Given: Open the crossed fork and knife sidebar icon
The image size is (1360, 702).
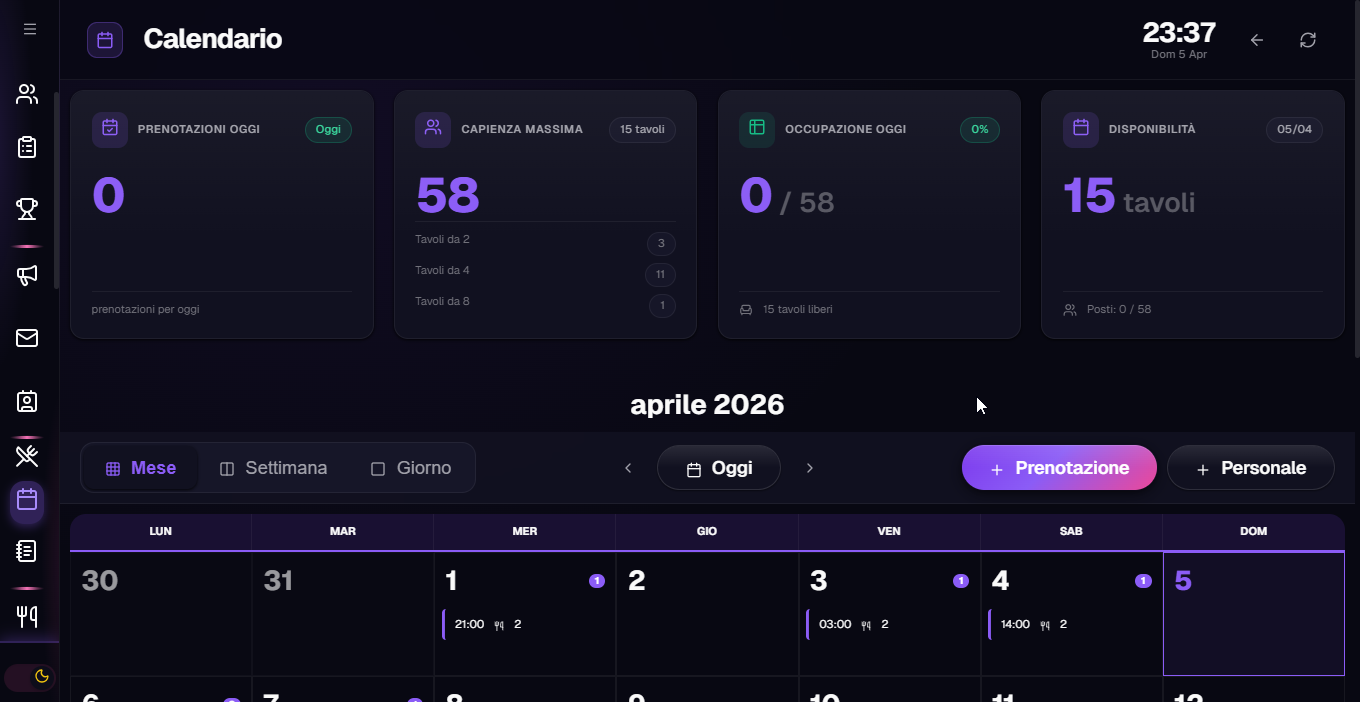Looking at the screenshot, I should click(27, 456).
